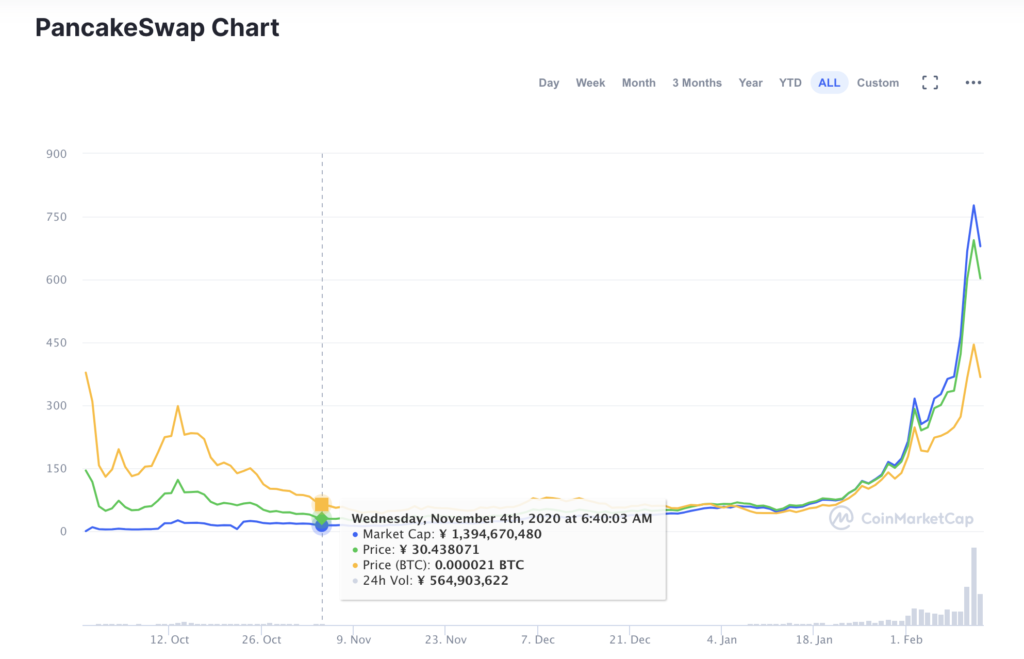
Task: Click the '21. Dec' axis label
Action: pos(630,639)
